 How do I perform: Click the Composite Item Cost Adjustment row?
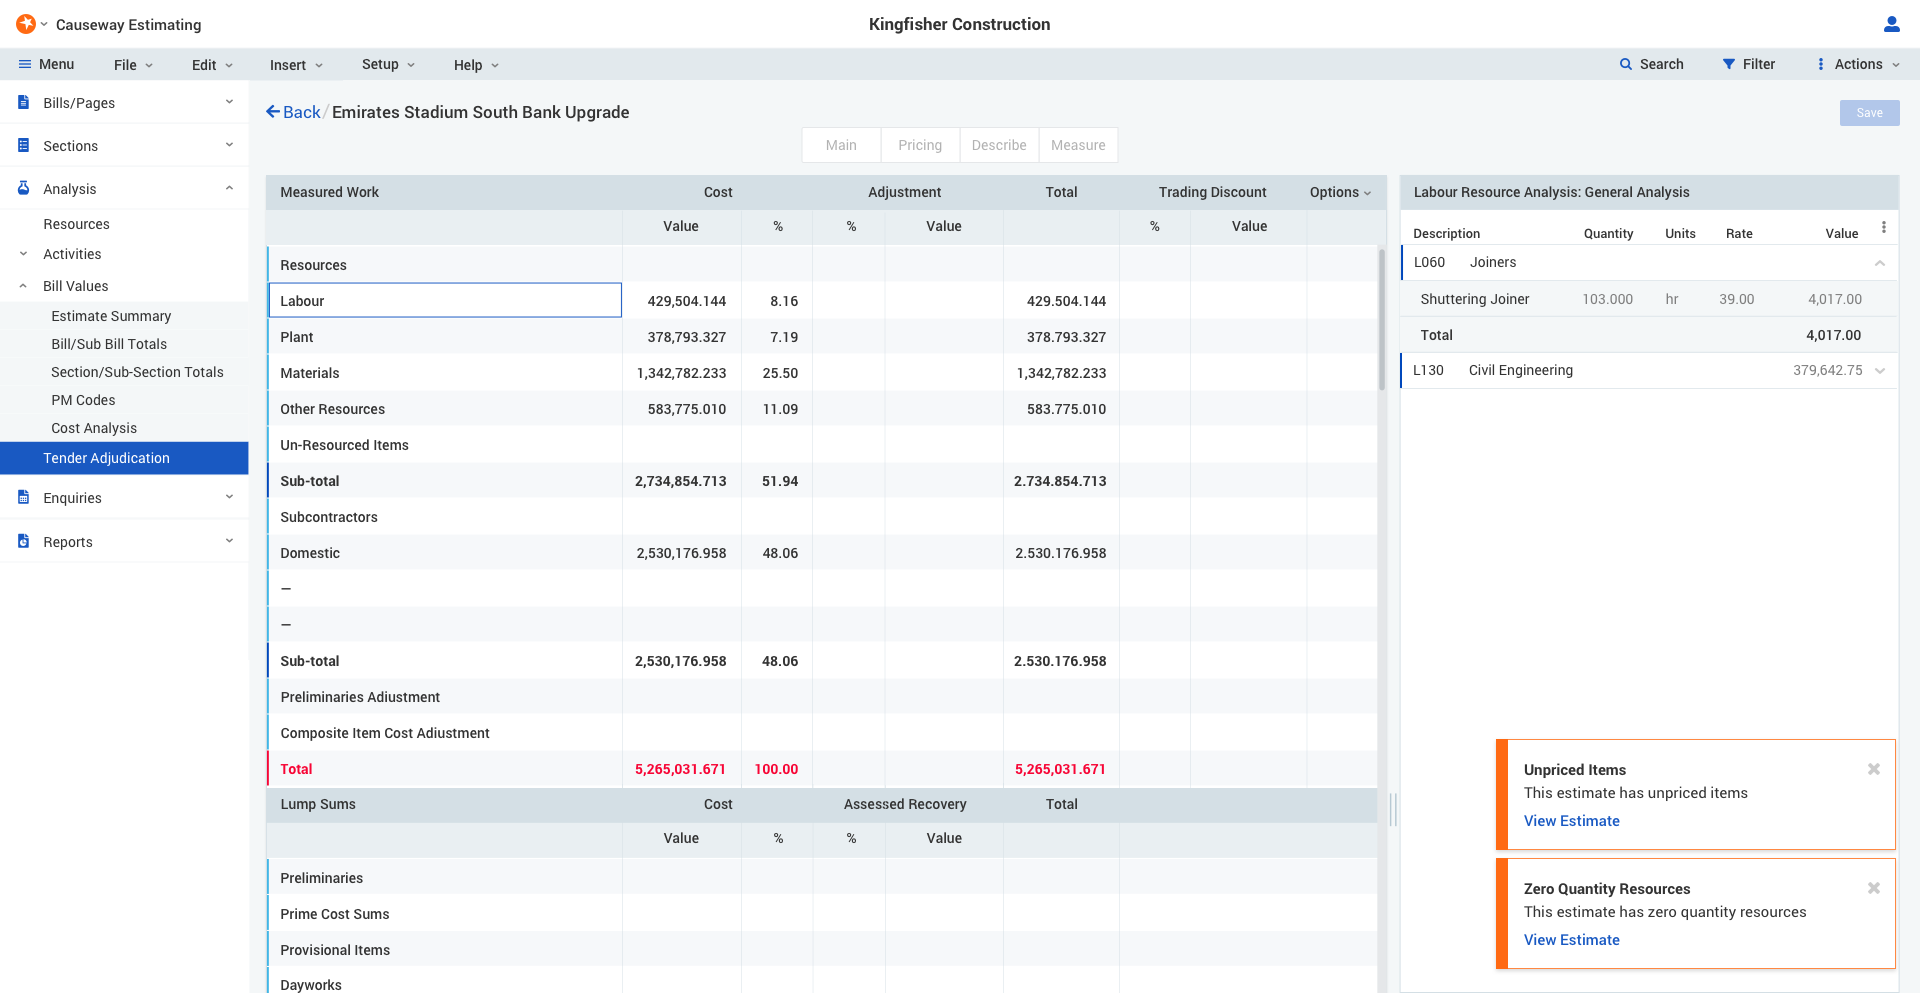[x=821, y=733]
